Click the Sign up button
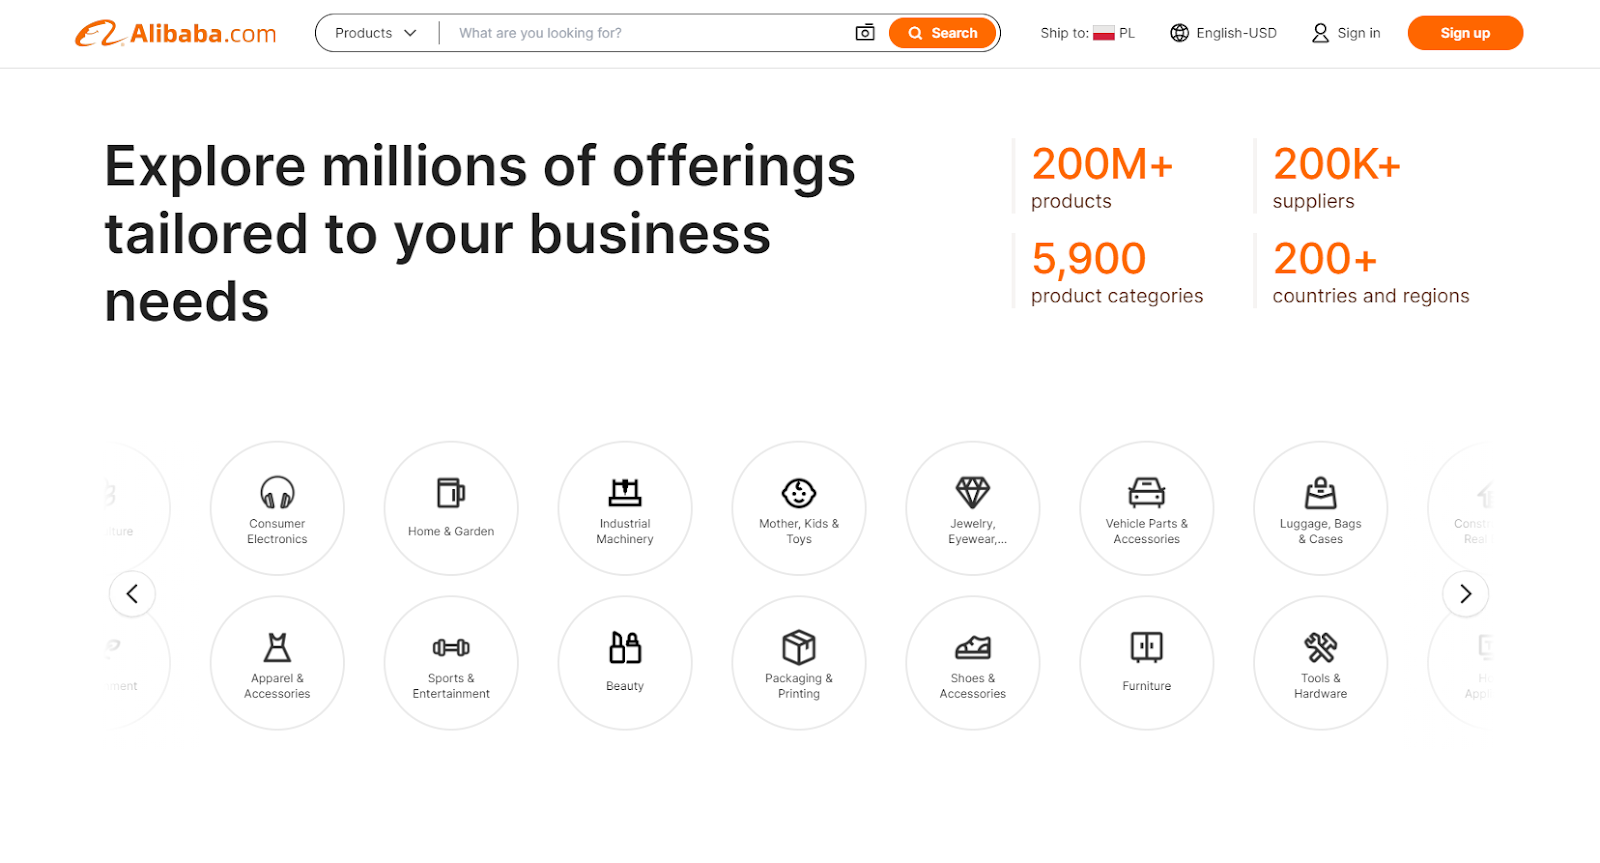The height and width of the screenshot is (863, 1600). click(1464, 33)
